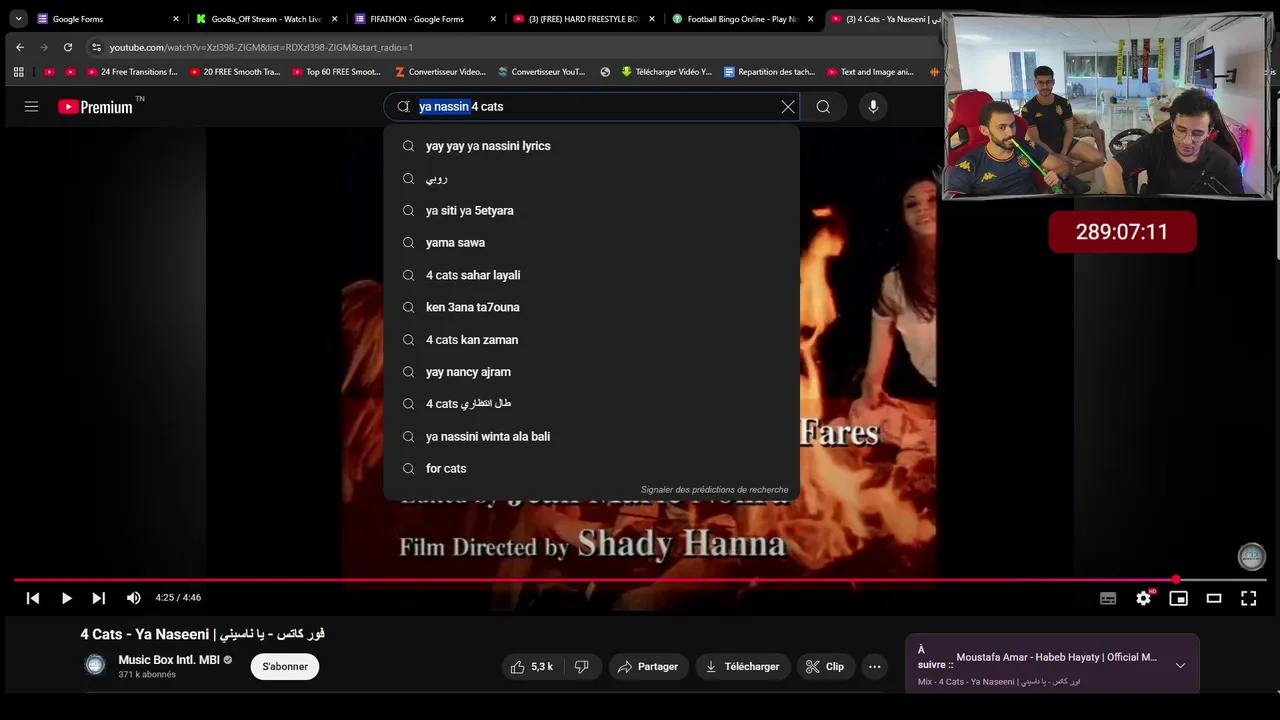Close the Football Bingo Online tab
The width and height of the screenshot is (1280, 720).
811,18
